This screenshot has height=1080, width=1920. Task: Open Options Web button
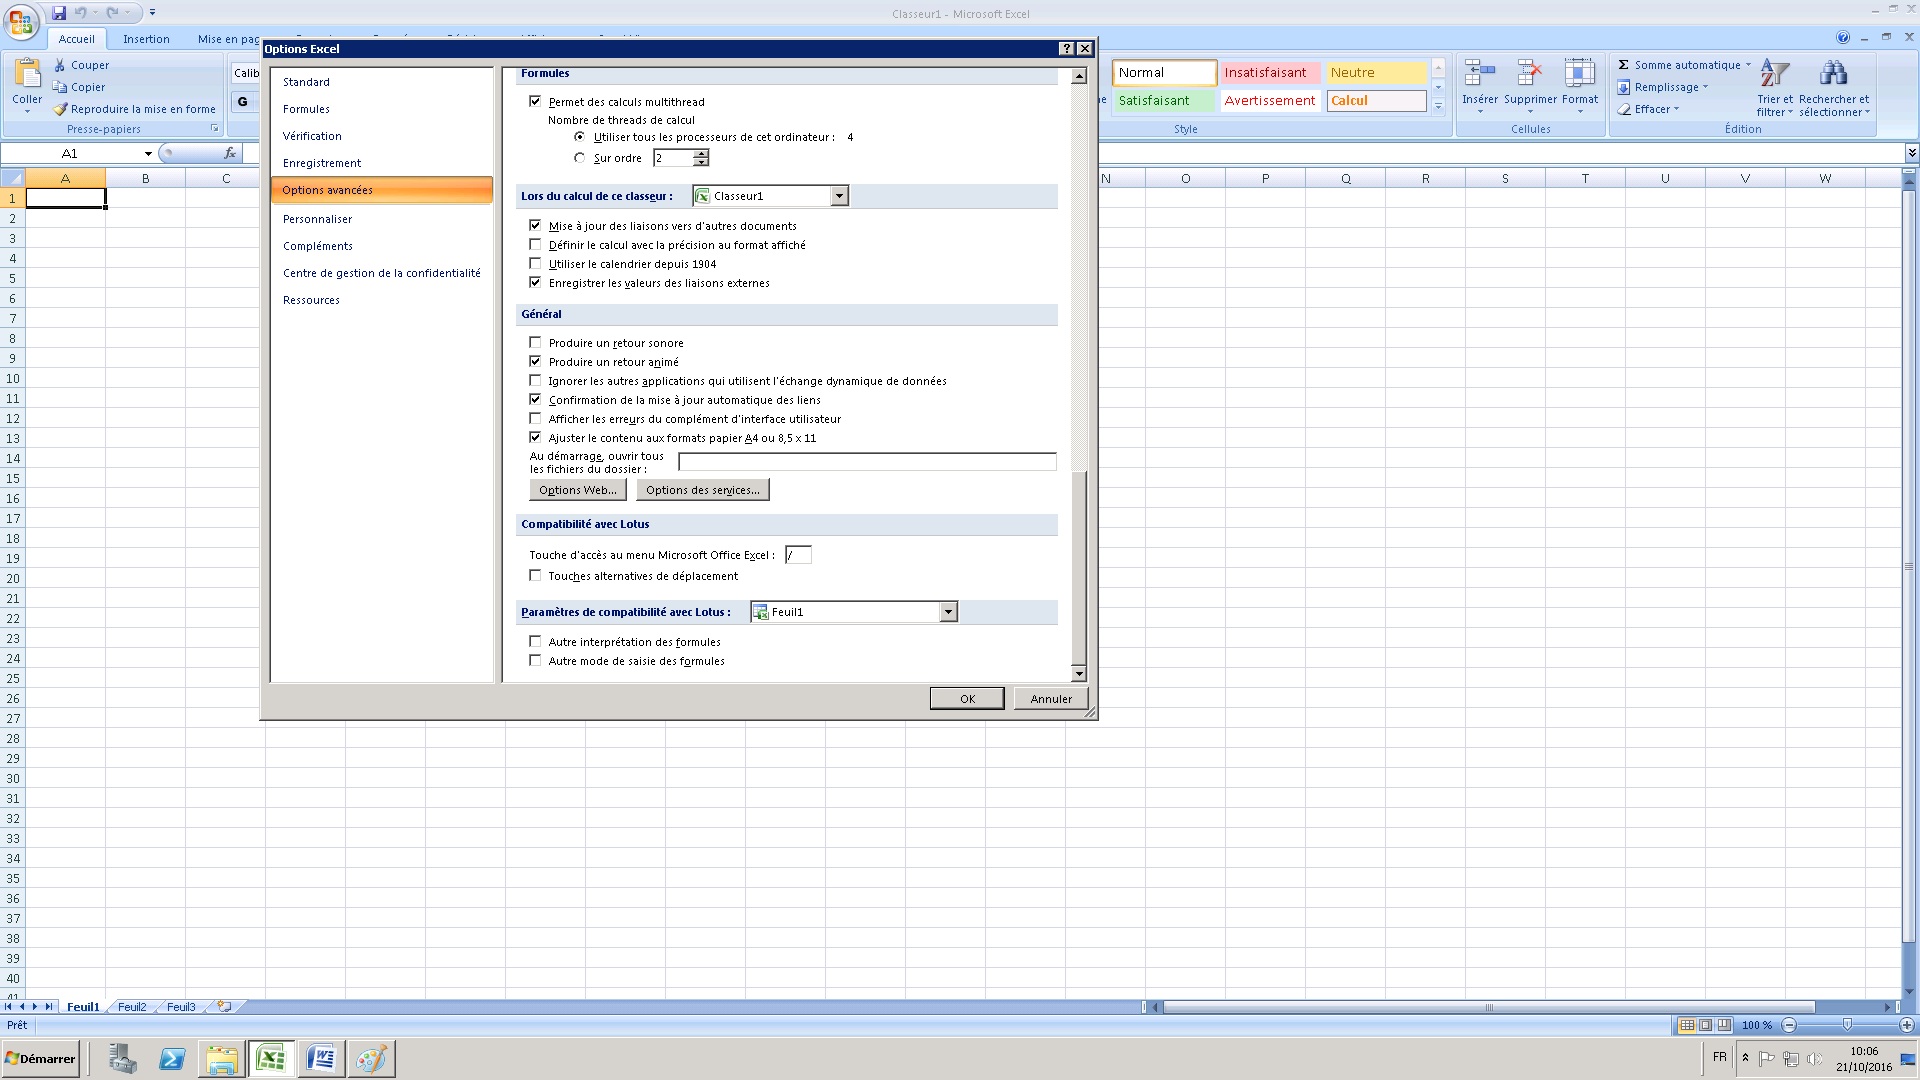(x=577, y=490)
